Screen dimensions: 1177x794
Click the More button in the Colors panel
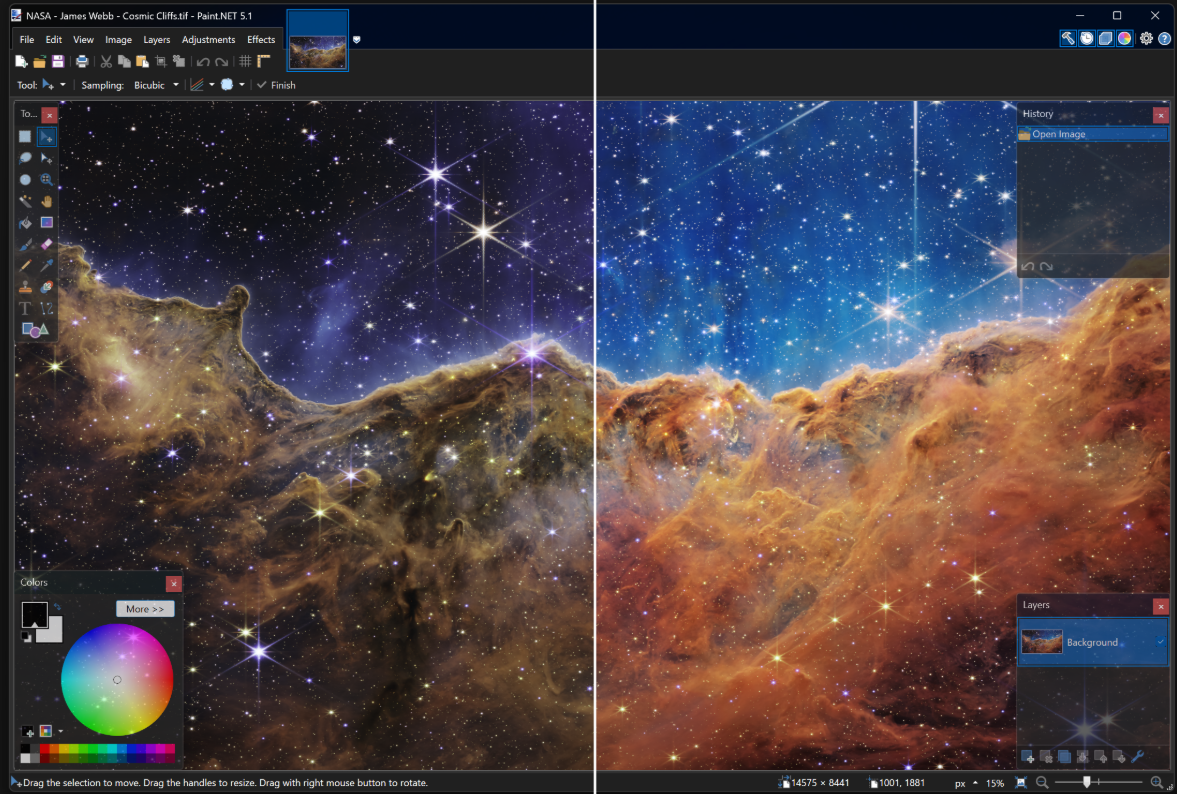tap(145, 608)
